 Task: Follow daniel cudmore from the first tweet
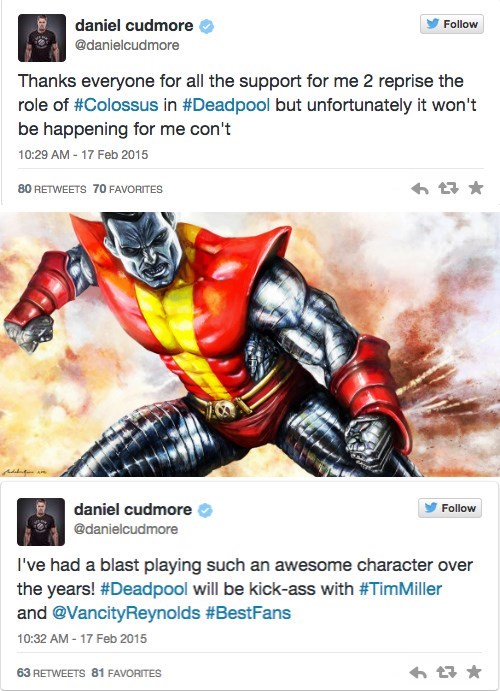point(452,24)
